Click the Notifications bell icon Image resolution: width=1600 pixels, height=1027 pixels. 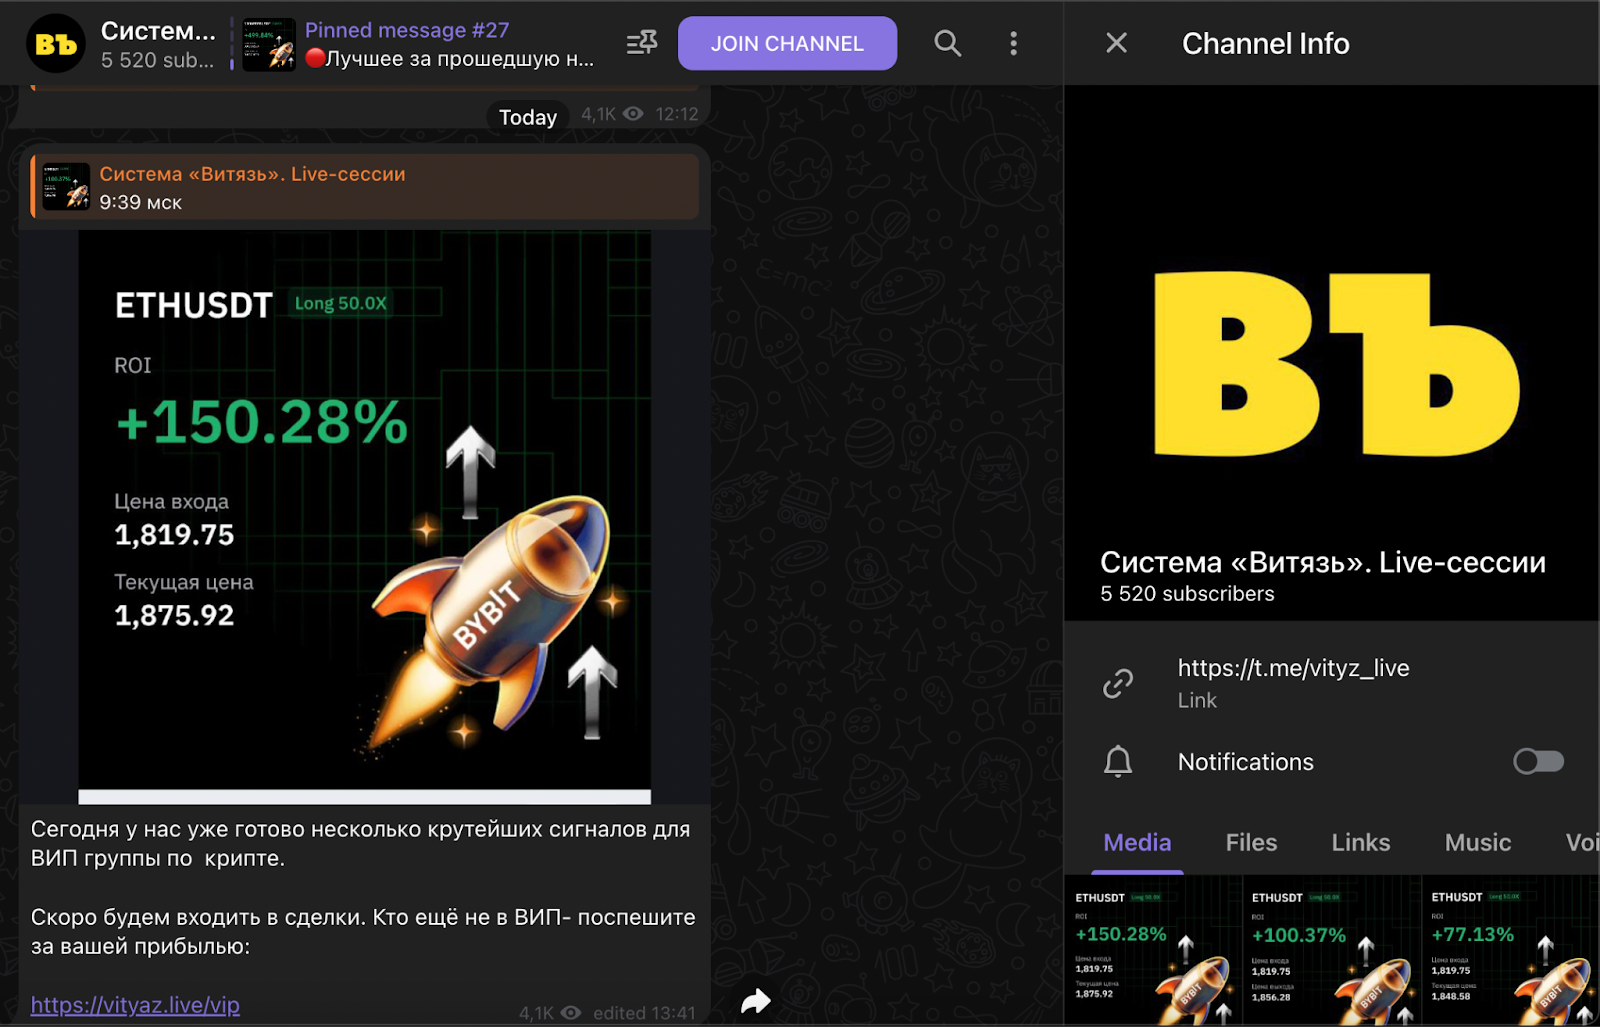[x=1117, y=762]
